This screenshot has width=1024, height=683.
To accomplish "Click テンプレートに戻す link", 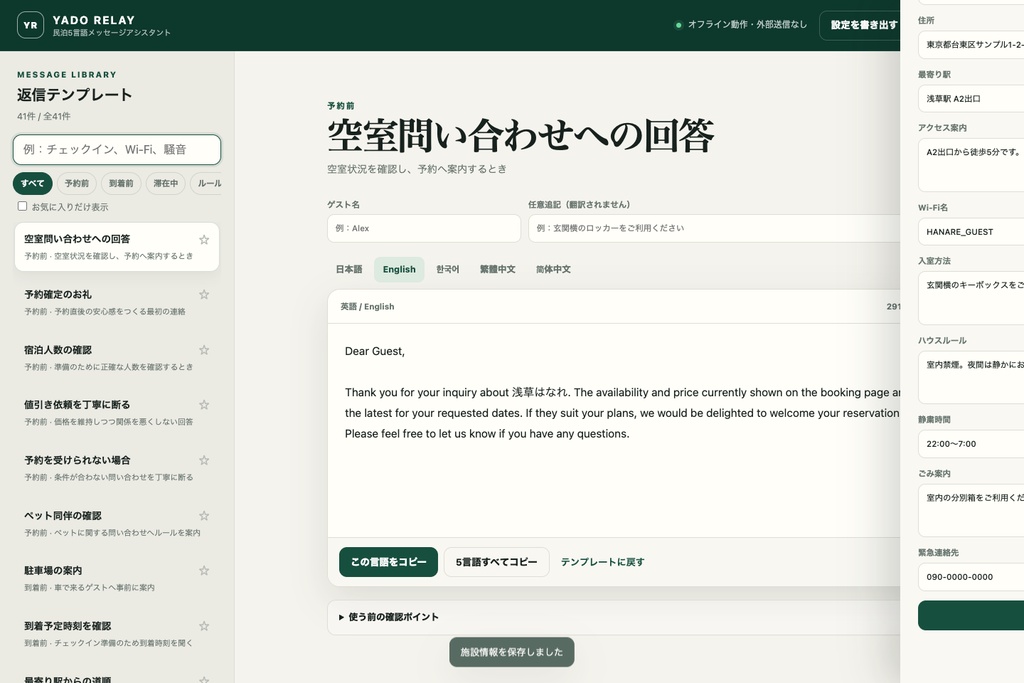I will pos(602,562).
